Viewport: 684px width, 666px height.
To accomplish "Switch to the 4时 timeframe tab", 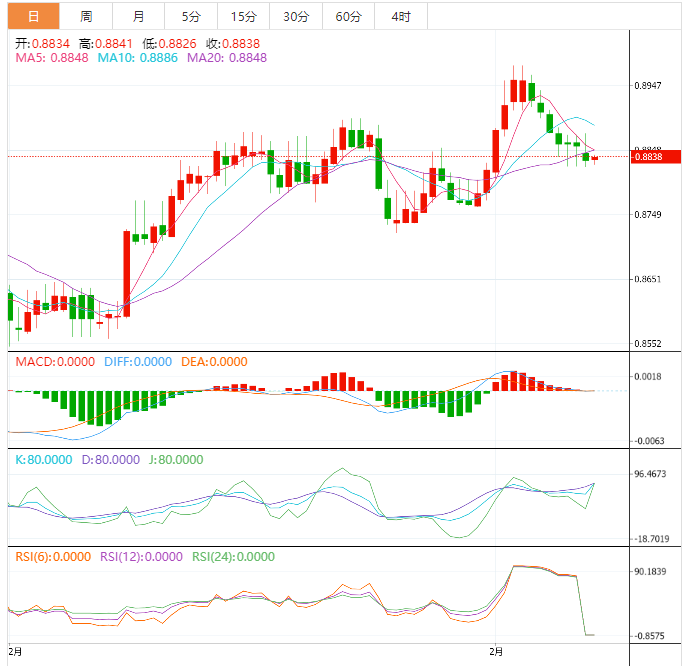I will click(x=400, y=16).
